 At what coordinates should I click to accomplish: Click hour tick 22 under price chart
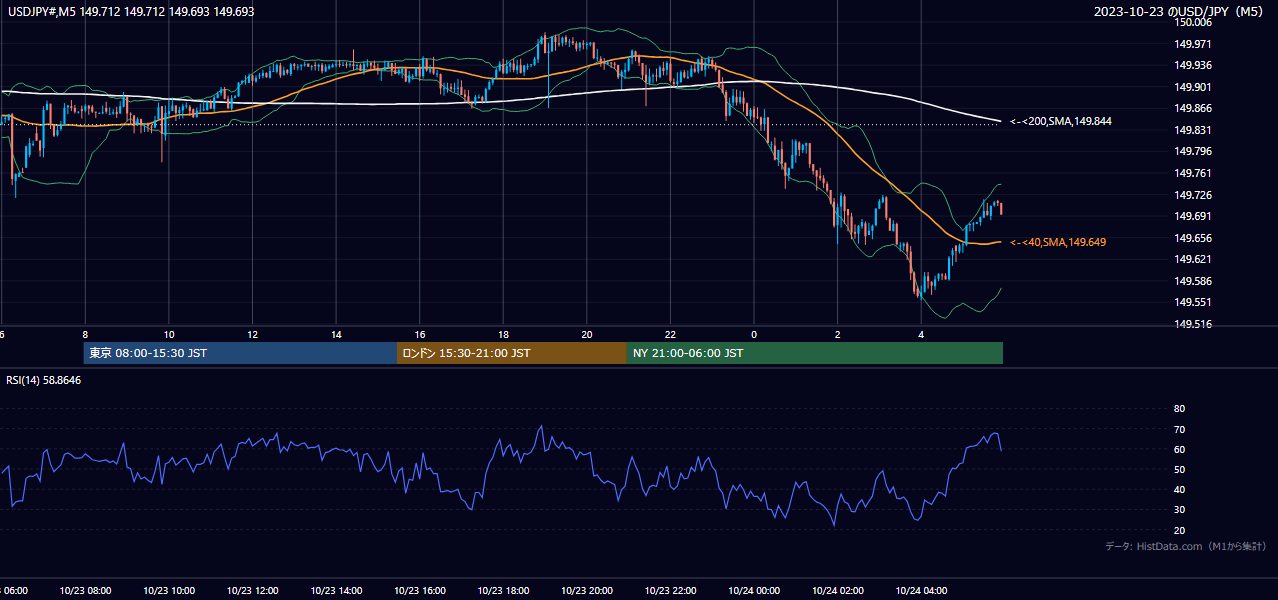pos(671,335)
